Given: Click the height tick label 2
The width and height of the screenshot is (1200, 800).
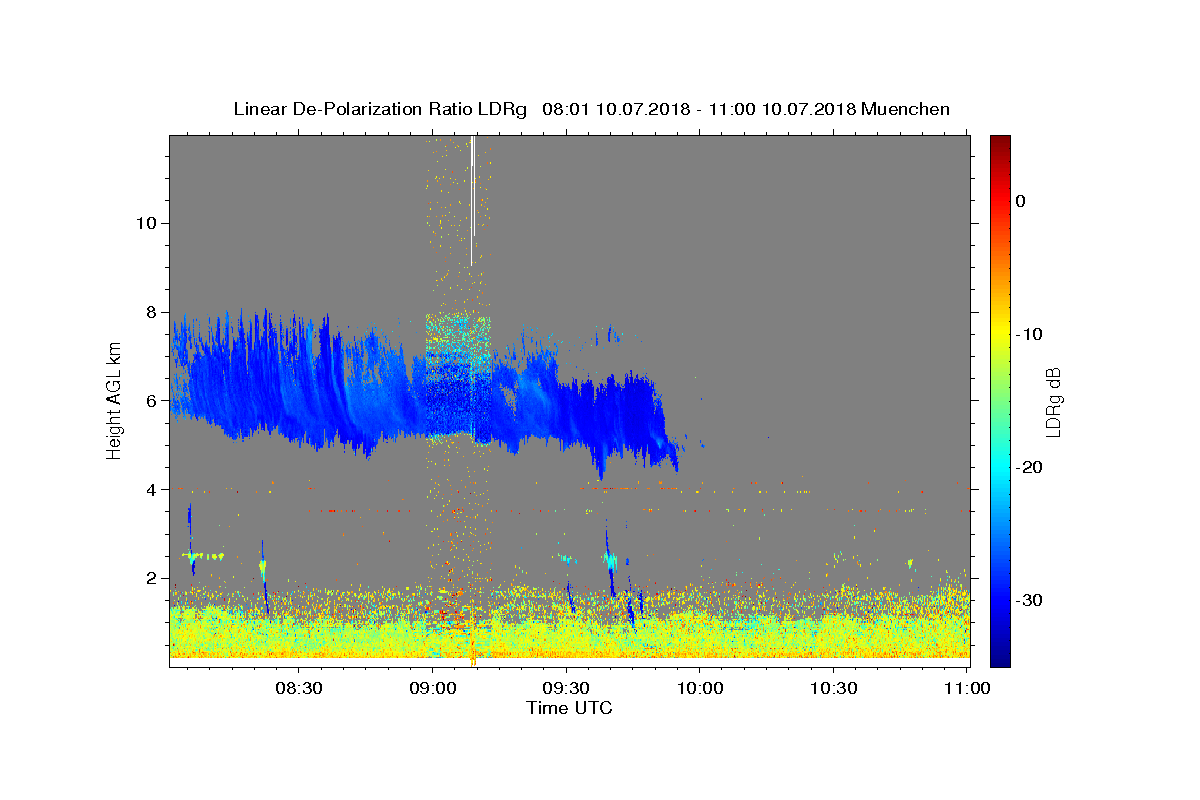Looking at the screenshot, I should (151, 578).
